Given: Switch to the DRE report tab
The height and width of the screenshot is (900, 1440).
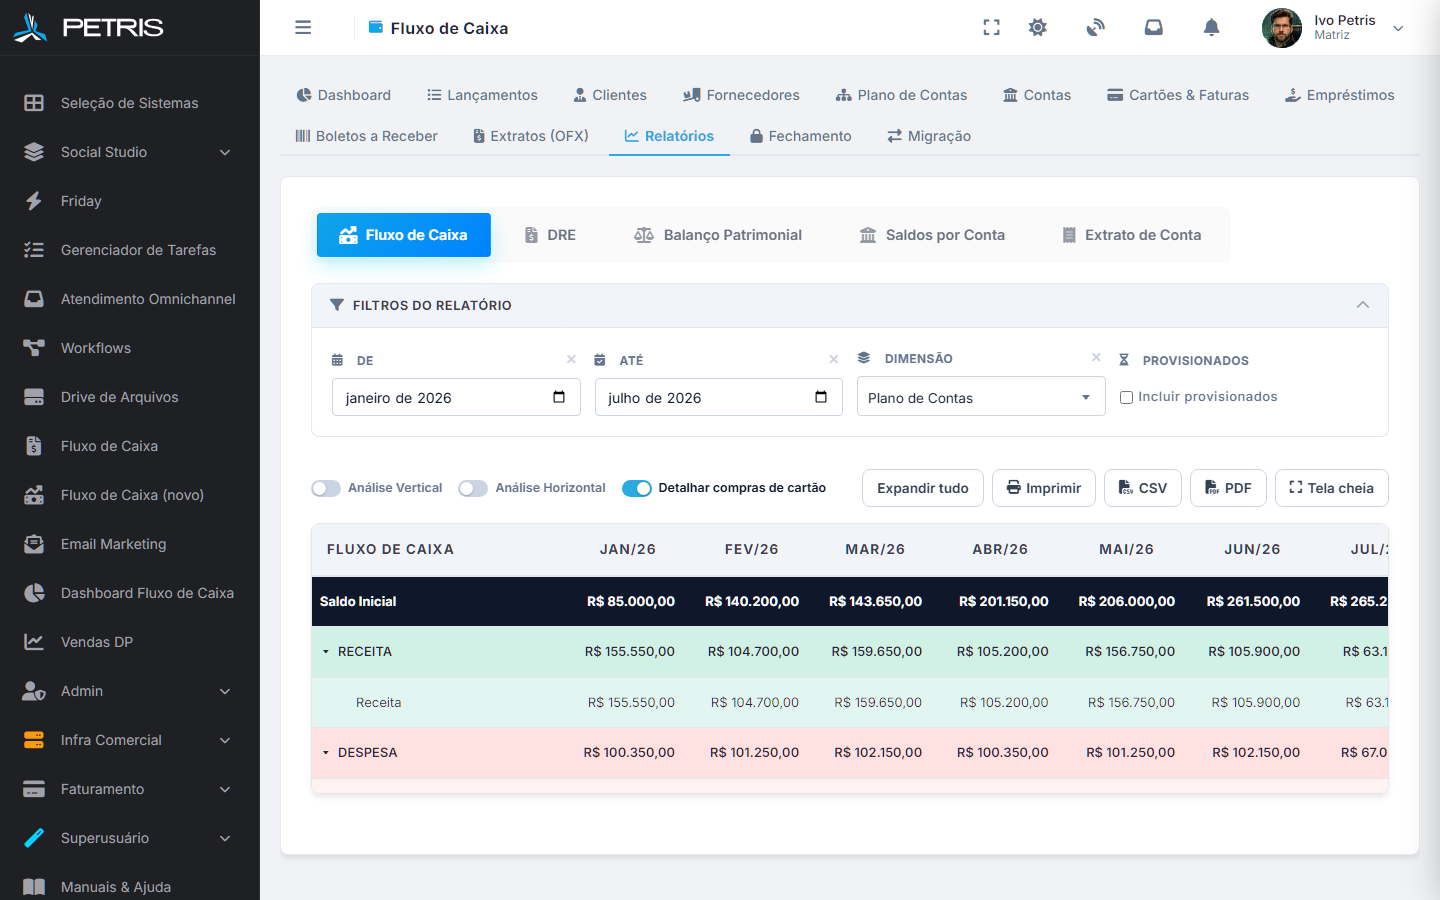Looking at the screenshot, I should click(550, 235).
